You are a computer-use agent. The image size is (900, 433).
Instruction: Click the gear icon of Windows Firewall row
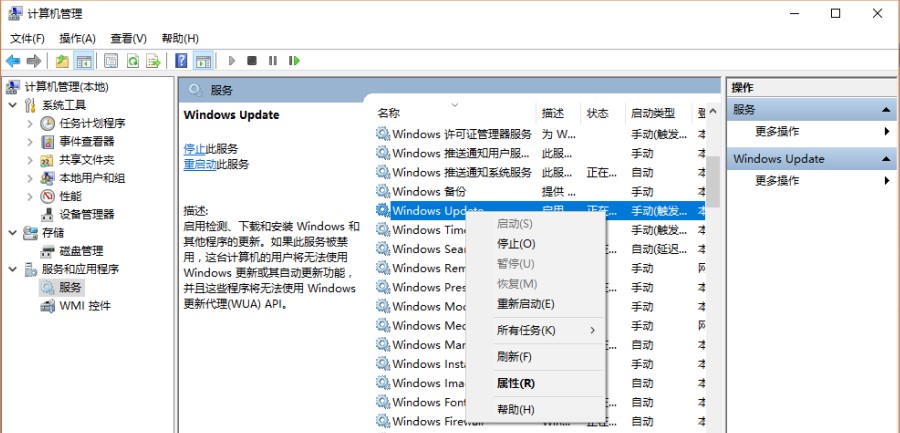pyautogui.click(x=383, y=421)
